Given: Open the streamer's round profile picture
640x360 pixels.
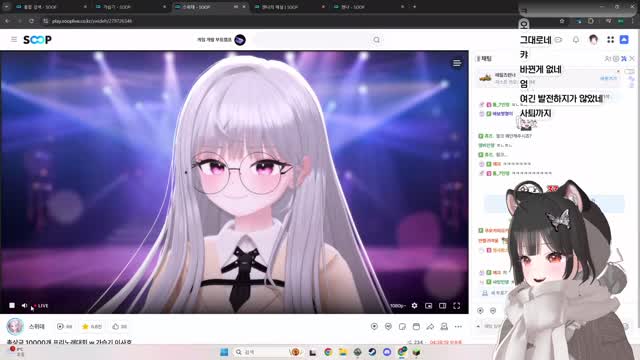Looking at the screenshot, I should click(15, 327).
